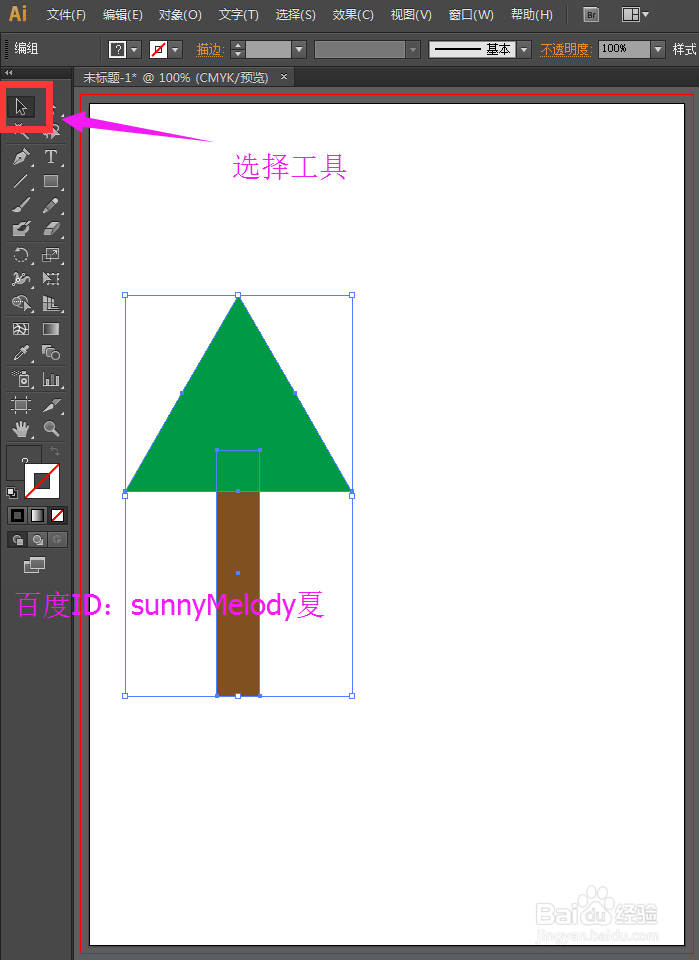
Task: Open stroke weight dropdown arrow
Action: tap(299, 50)
